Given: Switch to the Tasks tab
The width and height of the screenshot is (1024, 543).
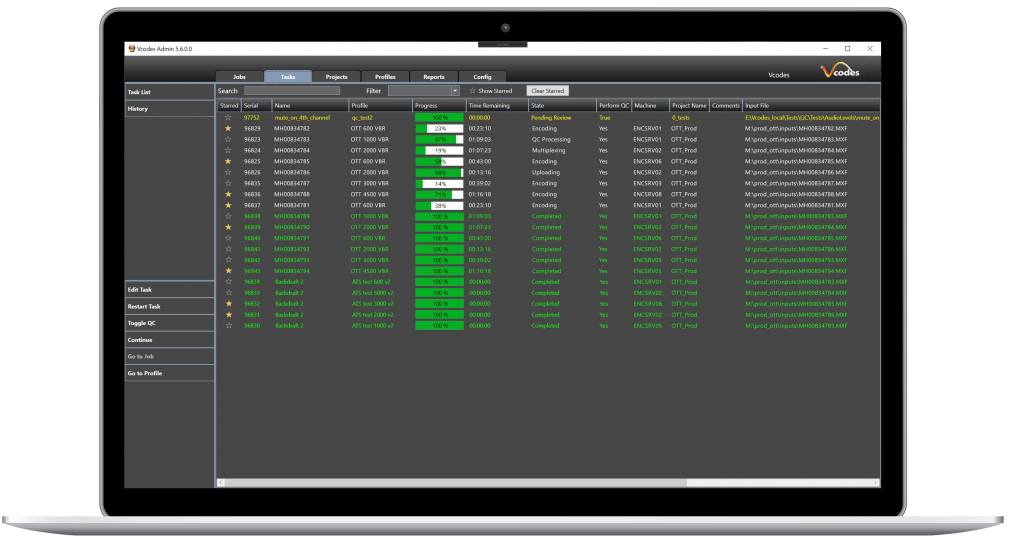Looking at the screenshot, I should tap(288, 76).
